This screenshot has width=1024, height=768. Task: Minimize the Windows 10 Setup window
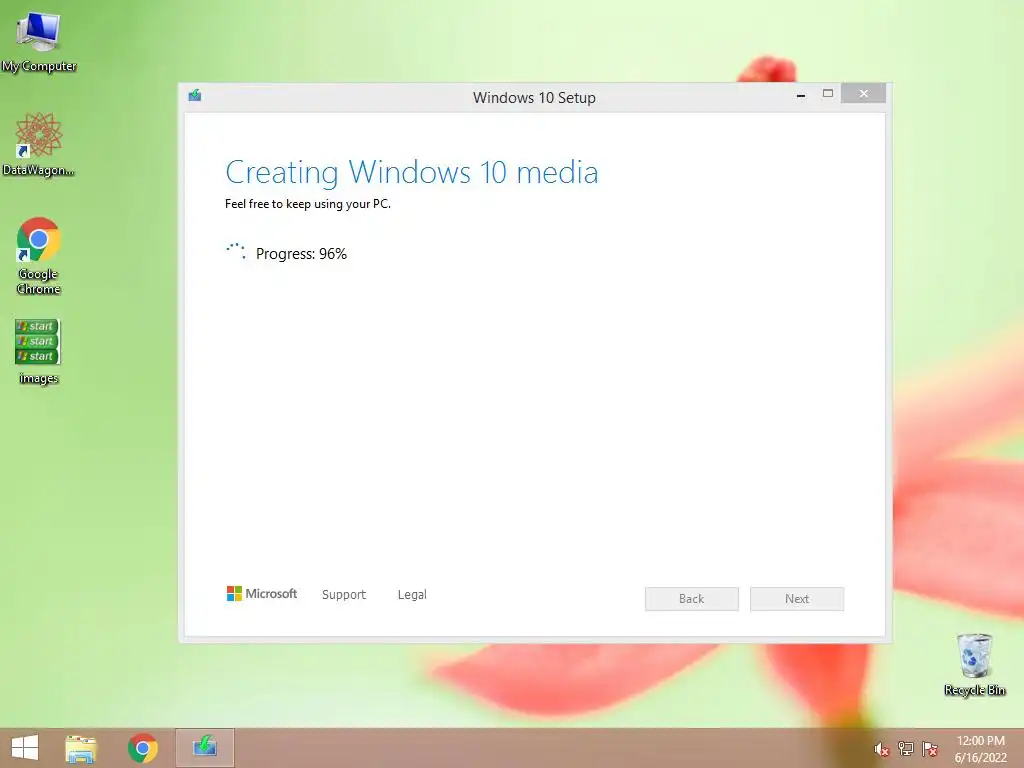pyautogui.click(x=801, y=95)
